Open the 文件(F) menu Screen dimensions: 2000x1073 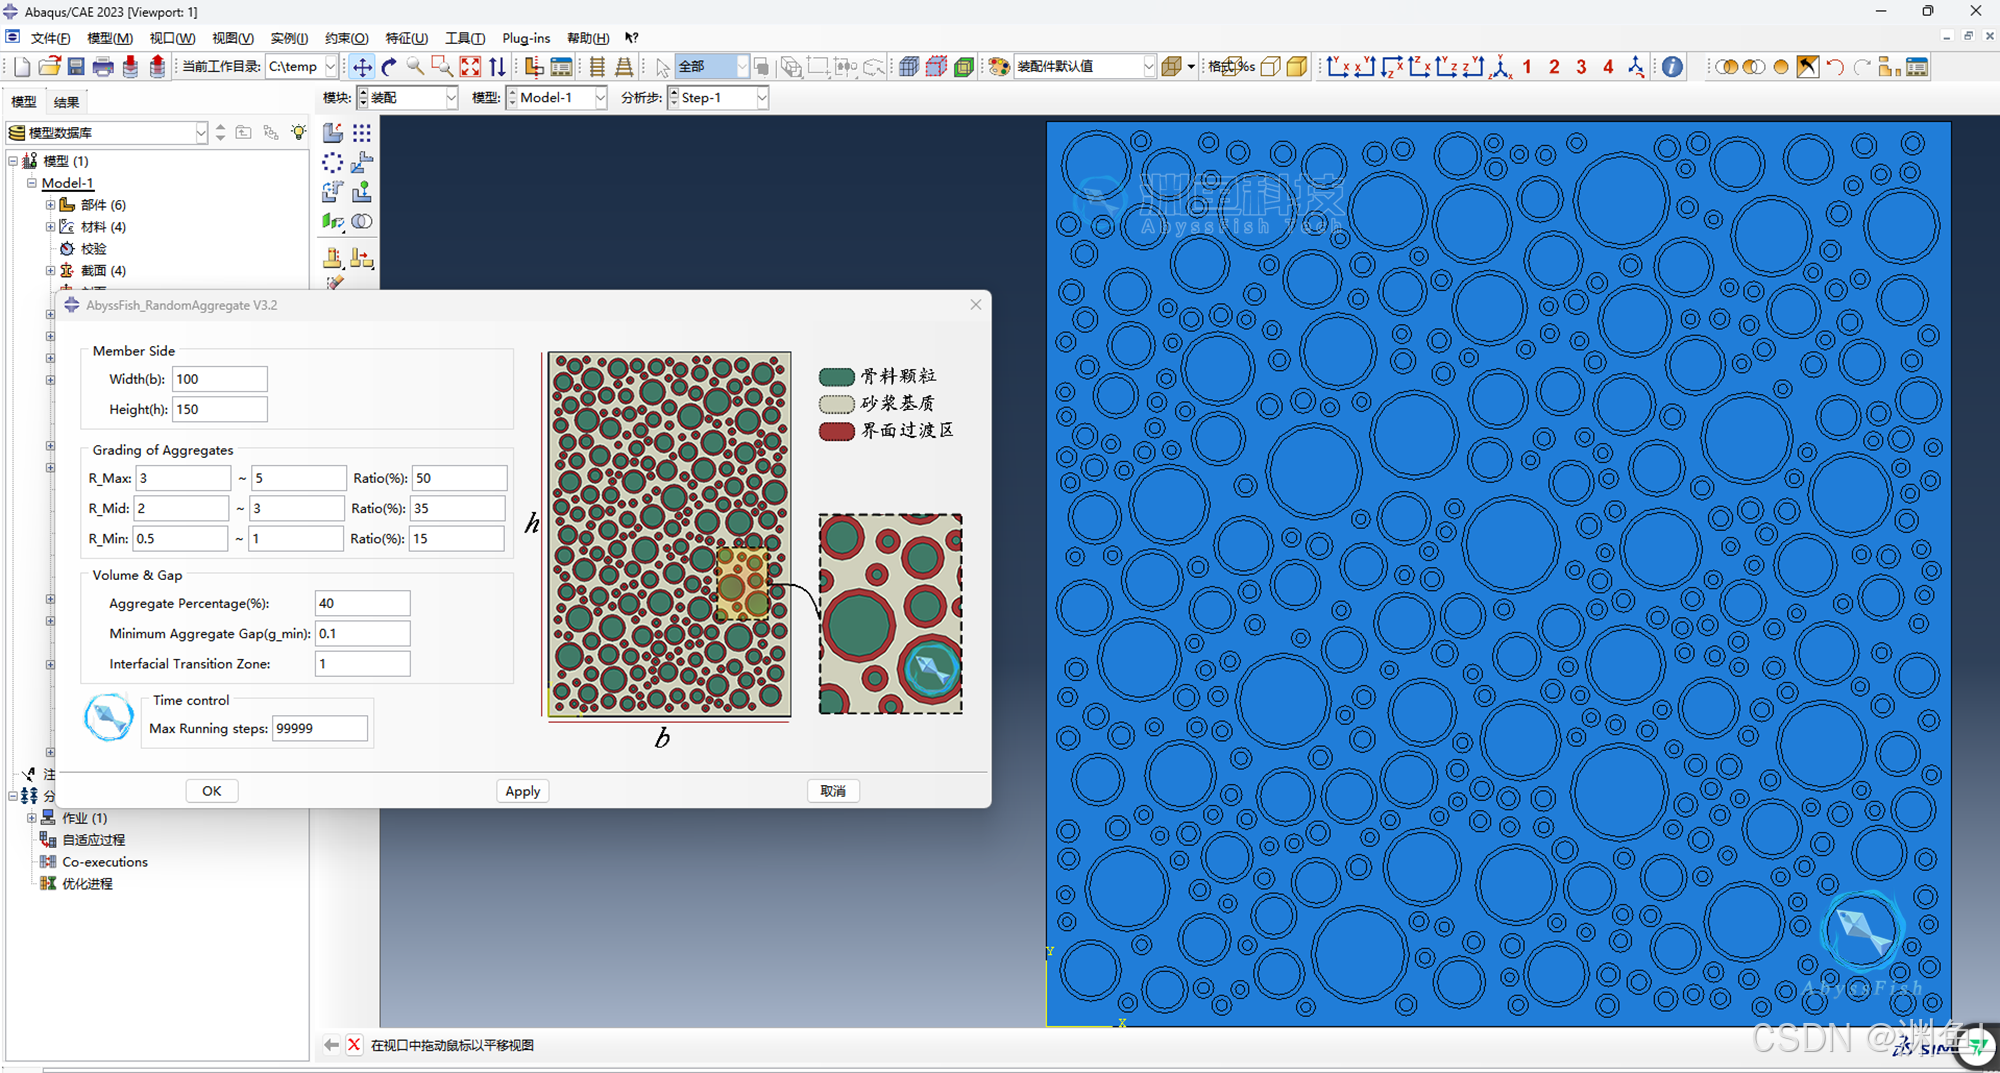tap(50, 38)
